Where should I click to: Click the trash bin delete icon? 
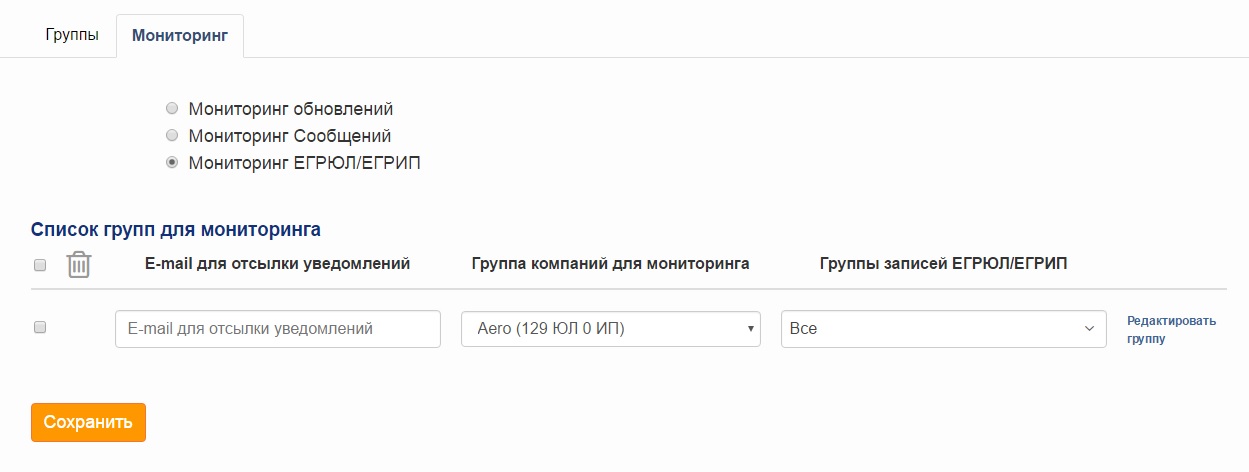79,265
